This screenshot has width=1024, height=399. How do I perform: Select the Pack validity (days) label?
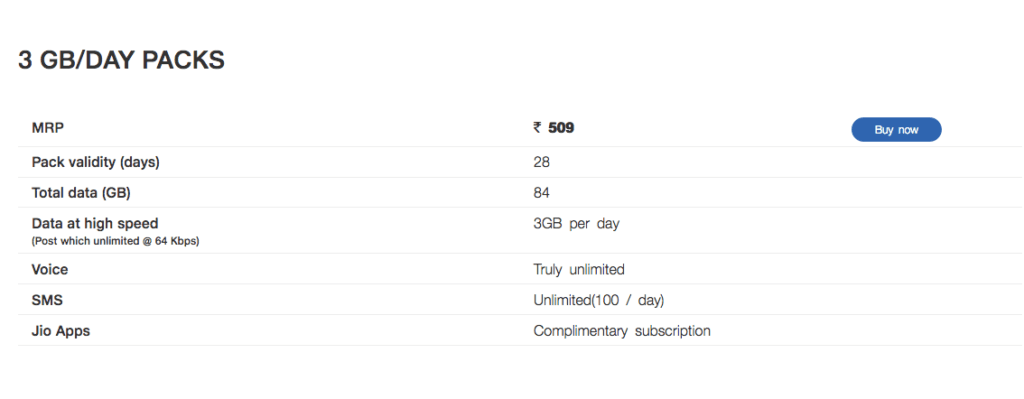coord(95,162)
